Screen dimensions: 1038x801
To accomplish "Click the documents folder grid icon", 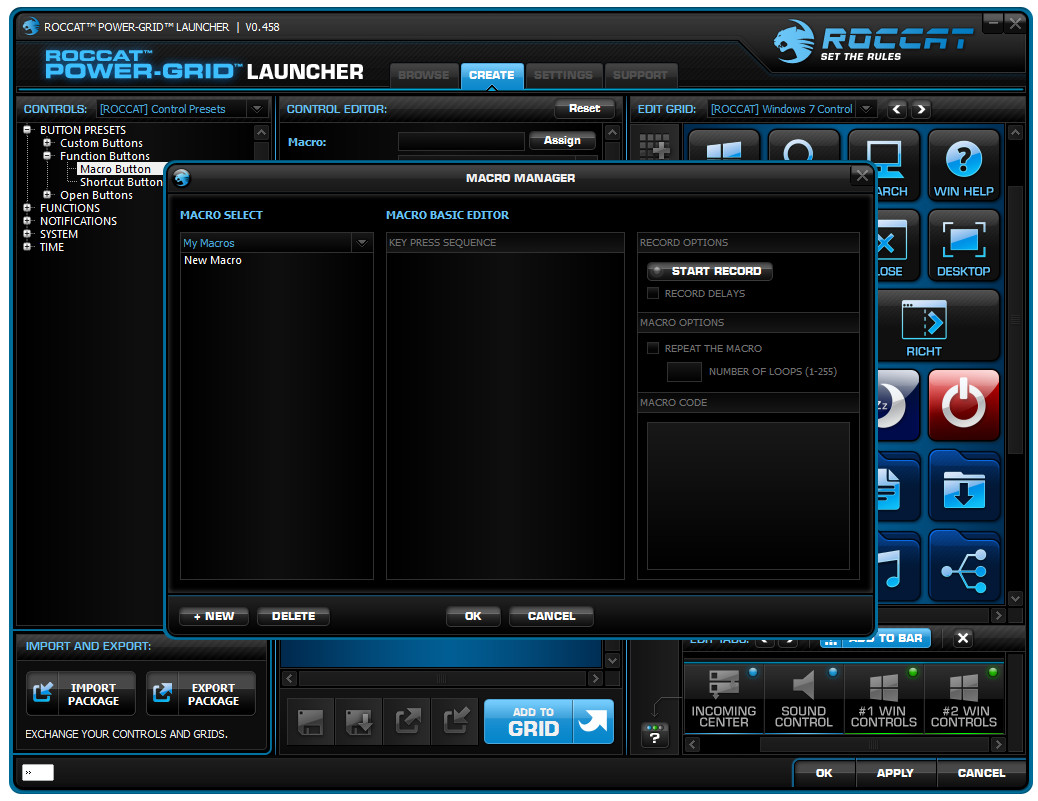I will 898,486.
